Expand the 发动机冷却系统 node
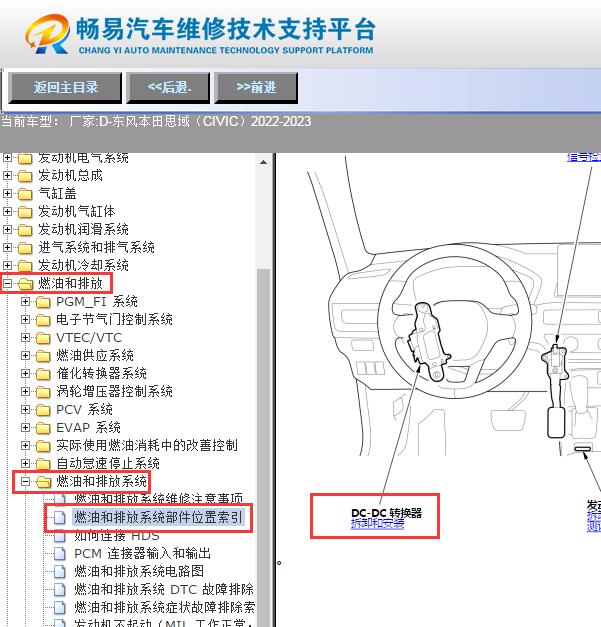 point(7,266)
